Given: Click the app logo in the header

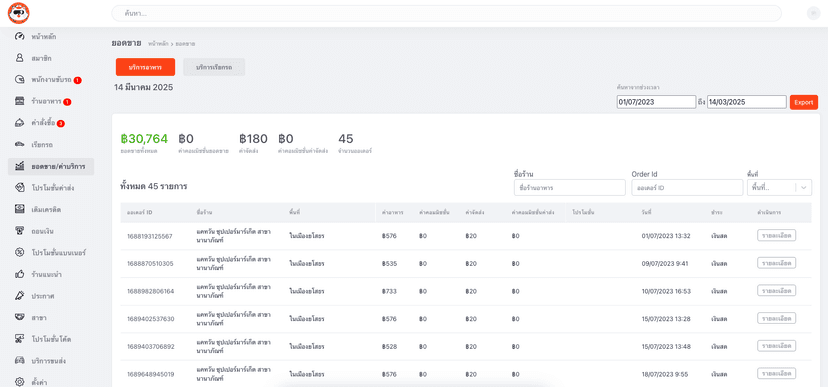Looking at the screenshot, I should pyautogui.click(x=18, y=13).
